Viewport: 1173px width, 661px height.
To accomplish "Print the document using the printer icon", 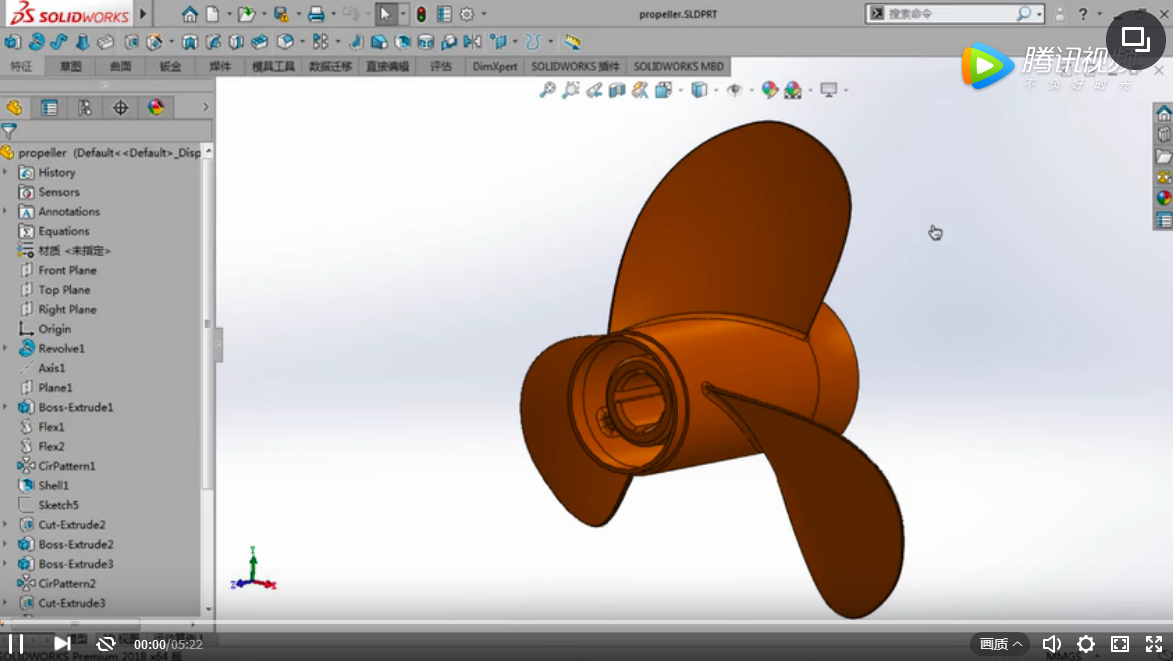I will tap(316, 14).
